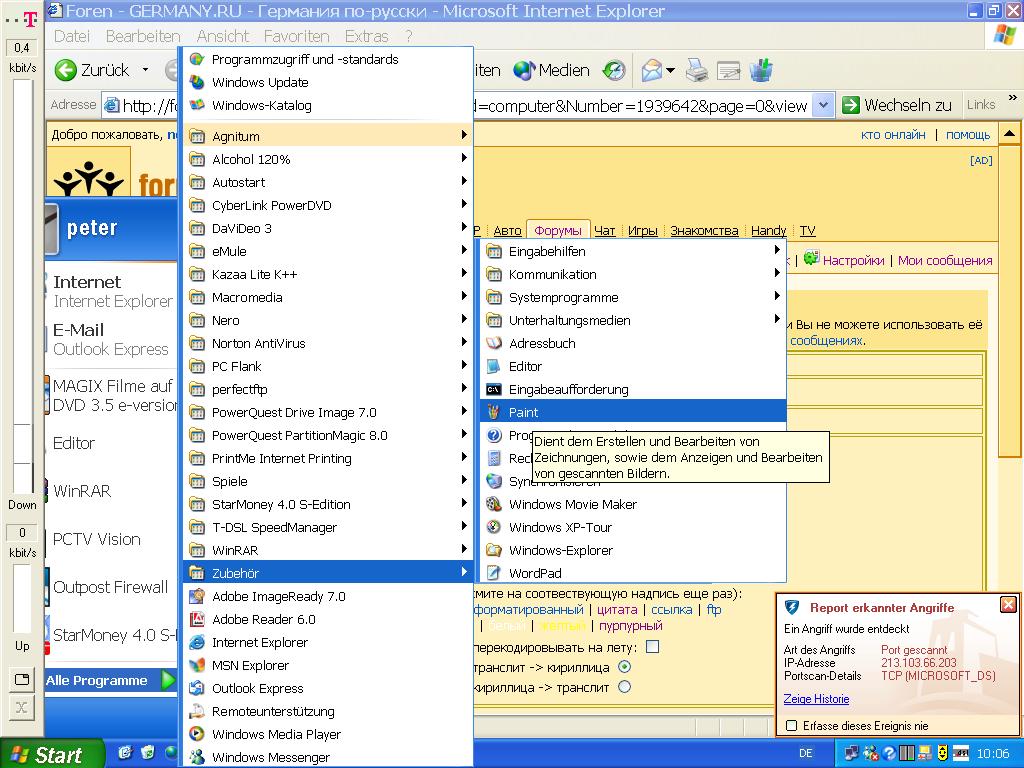
Task: Click the Windows XP-Tour icon
Action: [x=494, y=527]
